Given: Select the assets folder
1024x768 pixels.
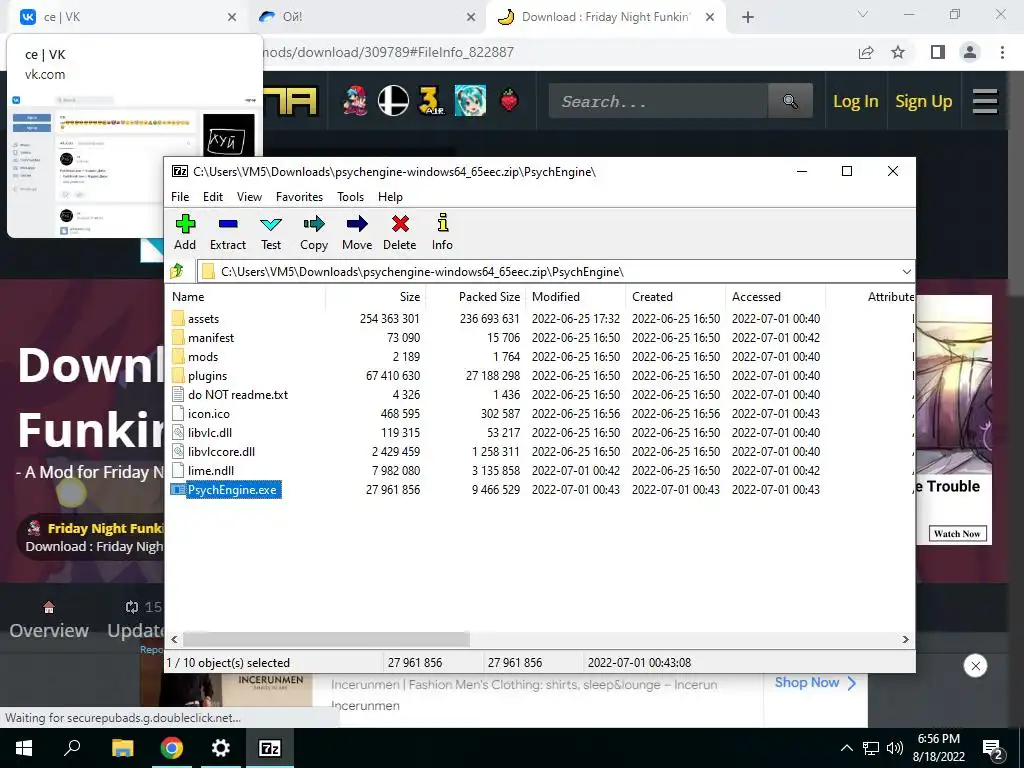Looking at the screenshot, I should (x=203, y=319).
